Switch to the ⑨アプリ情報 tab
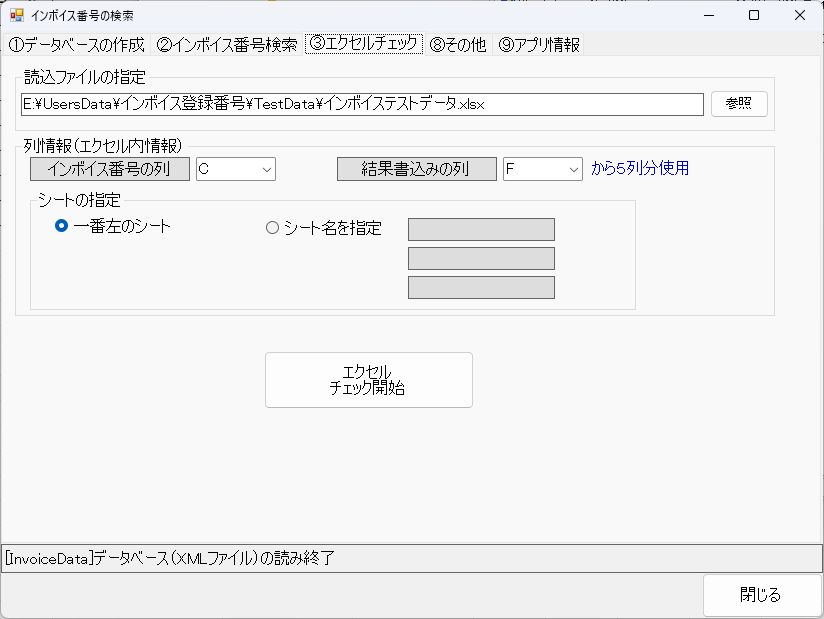Image resolution: width=824 pixels, height=619 pixels. (x=539, y=45)
